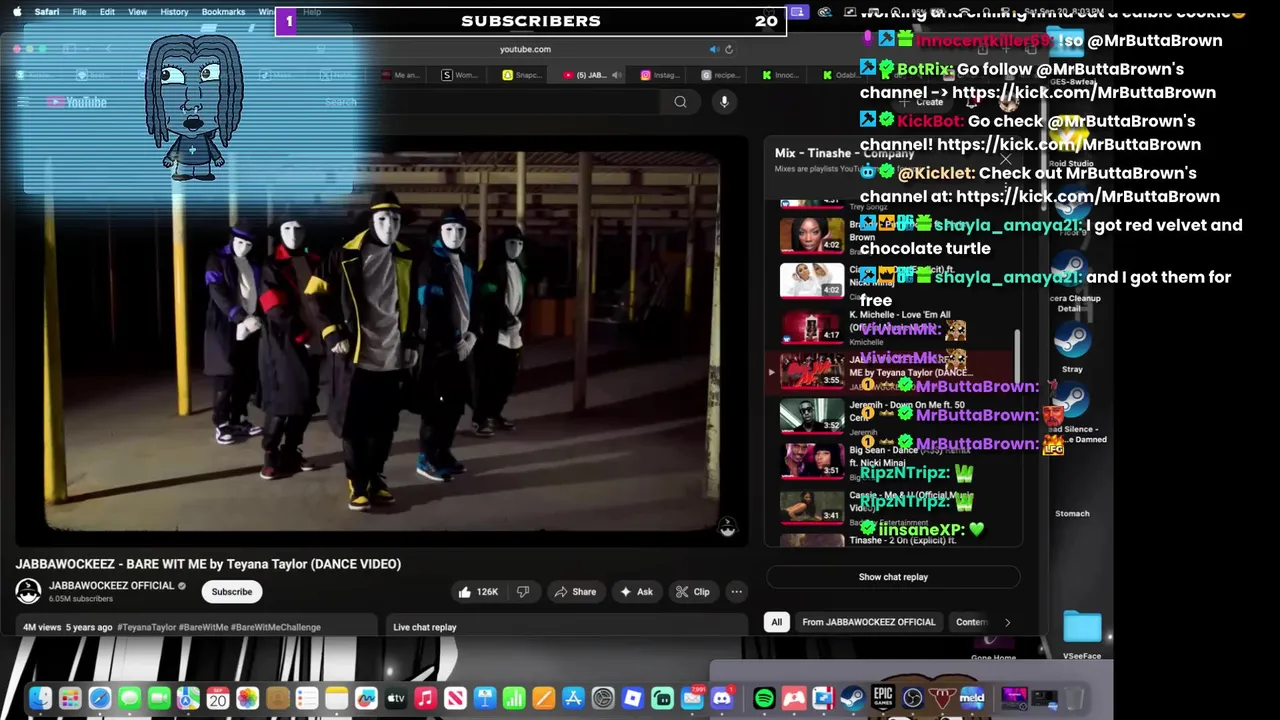The image size is (1280, 720).
Task: Open App Store in the Dock
Action: click(x=573, y=698)
